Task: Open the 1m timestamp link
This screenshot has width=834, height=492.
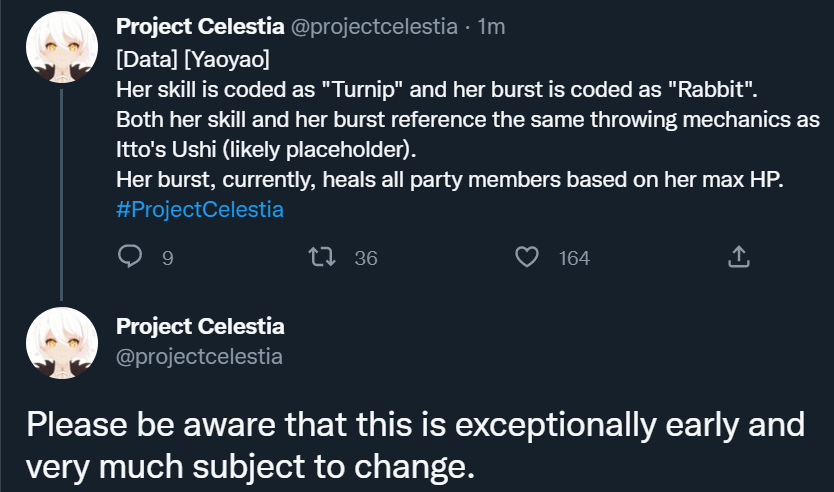Action: [491, 27]
